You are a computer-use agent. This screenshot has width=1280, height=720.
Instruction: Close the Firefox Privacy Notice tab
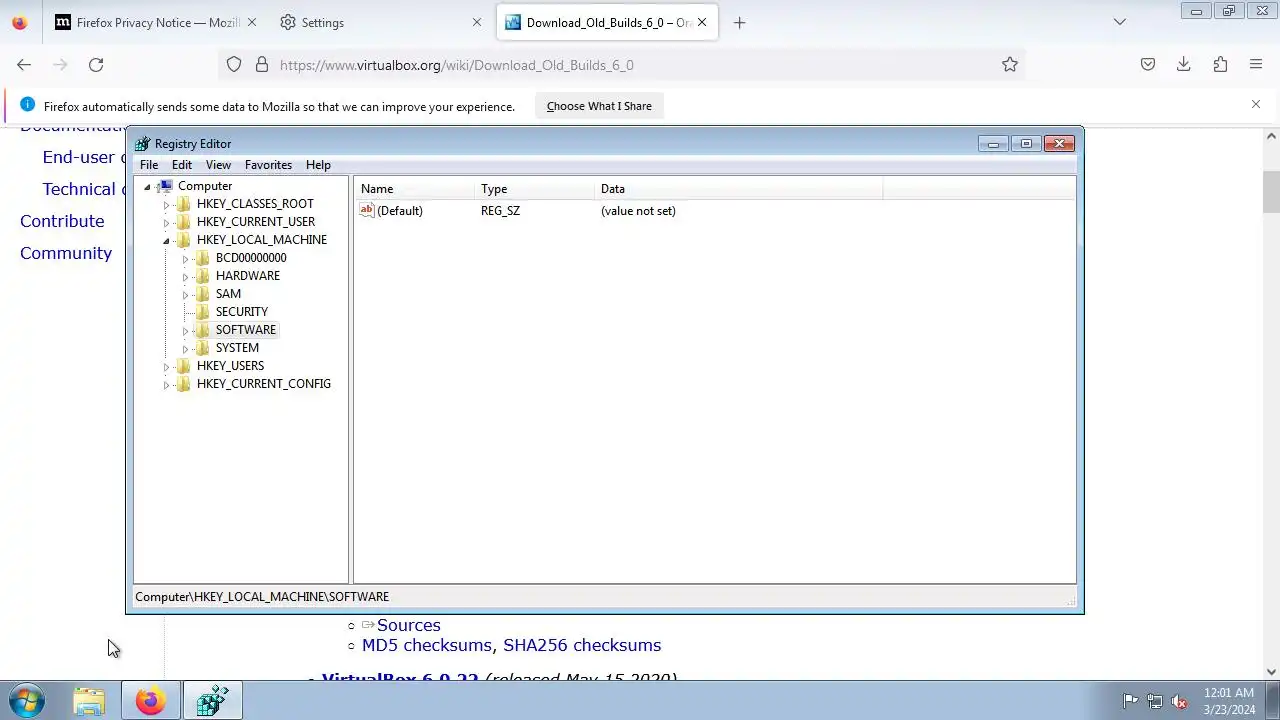(x=251, y=22)
